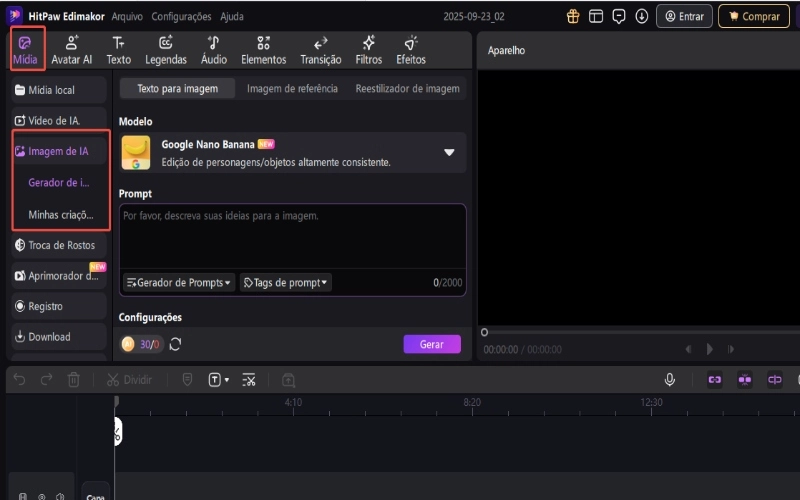
Task: Open the Mídia tab
Action: click(x=25, y=49)
